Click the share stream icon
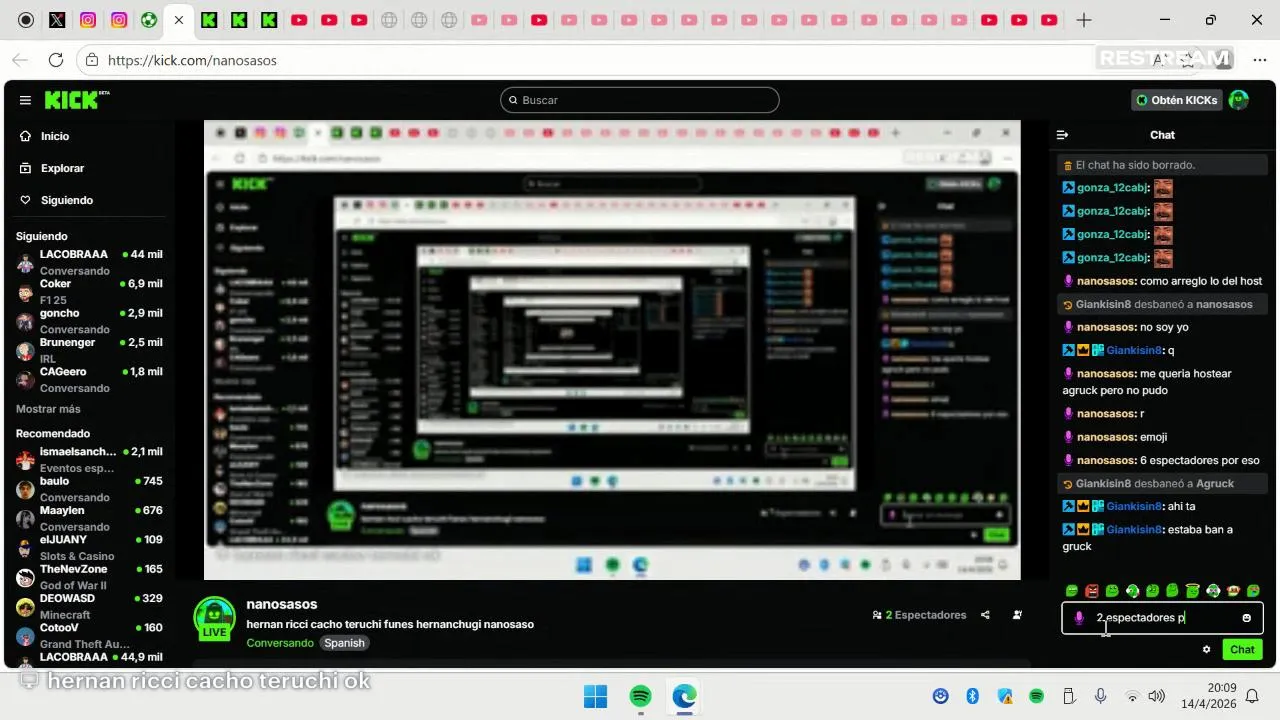Screen dimensions: 1280x720 point(985,615)
